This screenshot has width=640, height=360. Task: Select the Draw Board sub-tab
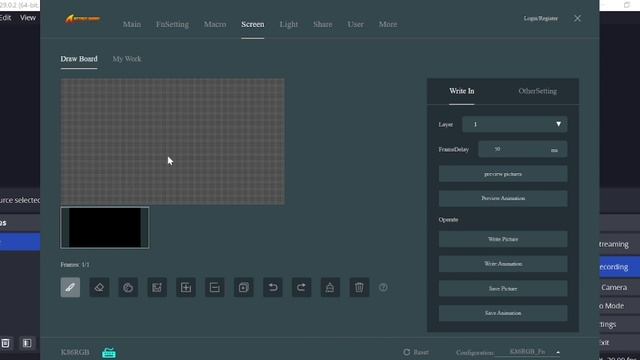pos(79,59)
